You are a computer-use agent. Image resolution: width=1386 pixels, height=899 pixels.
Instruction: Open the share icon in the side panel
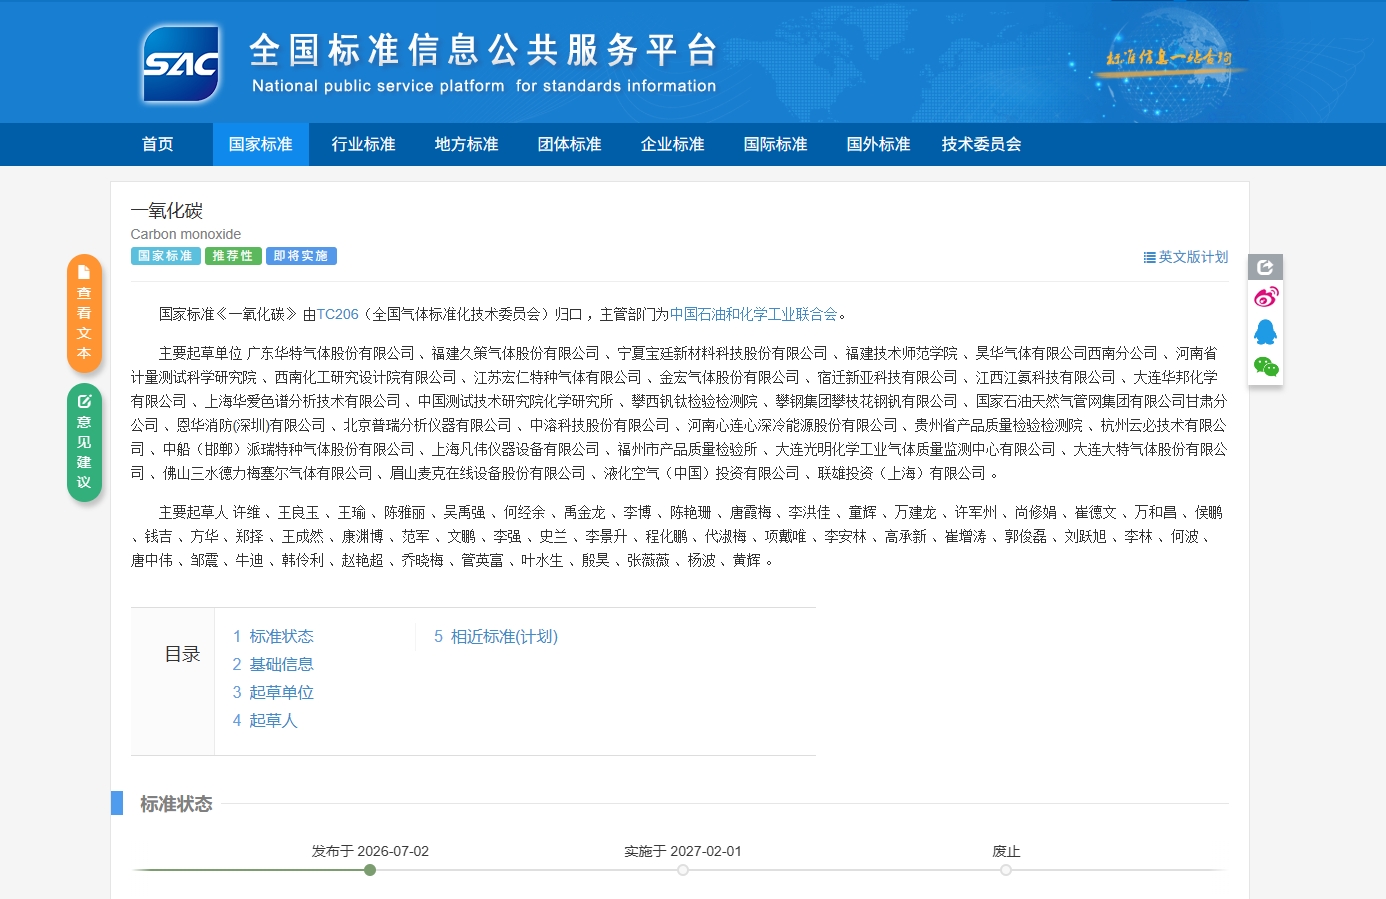[x=1265, y=267]
